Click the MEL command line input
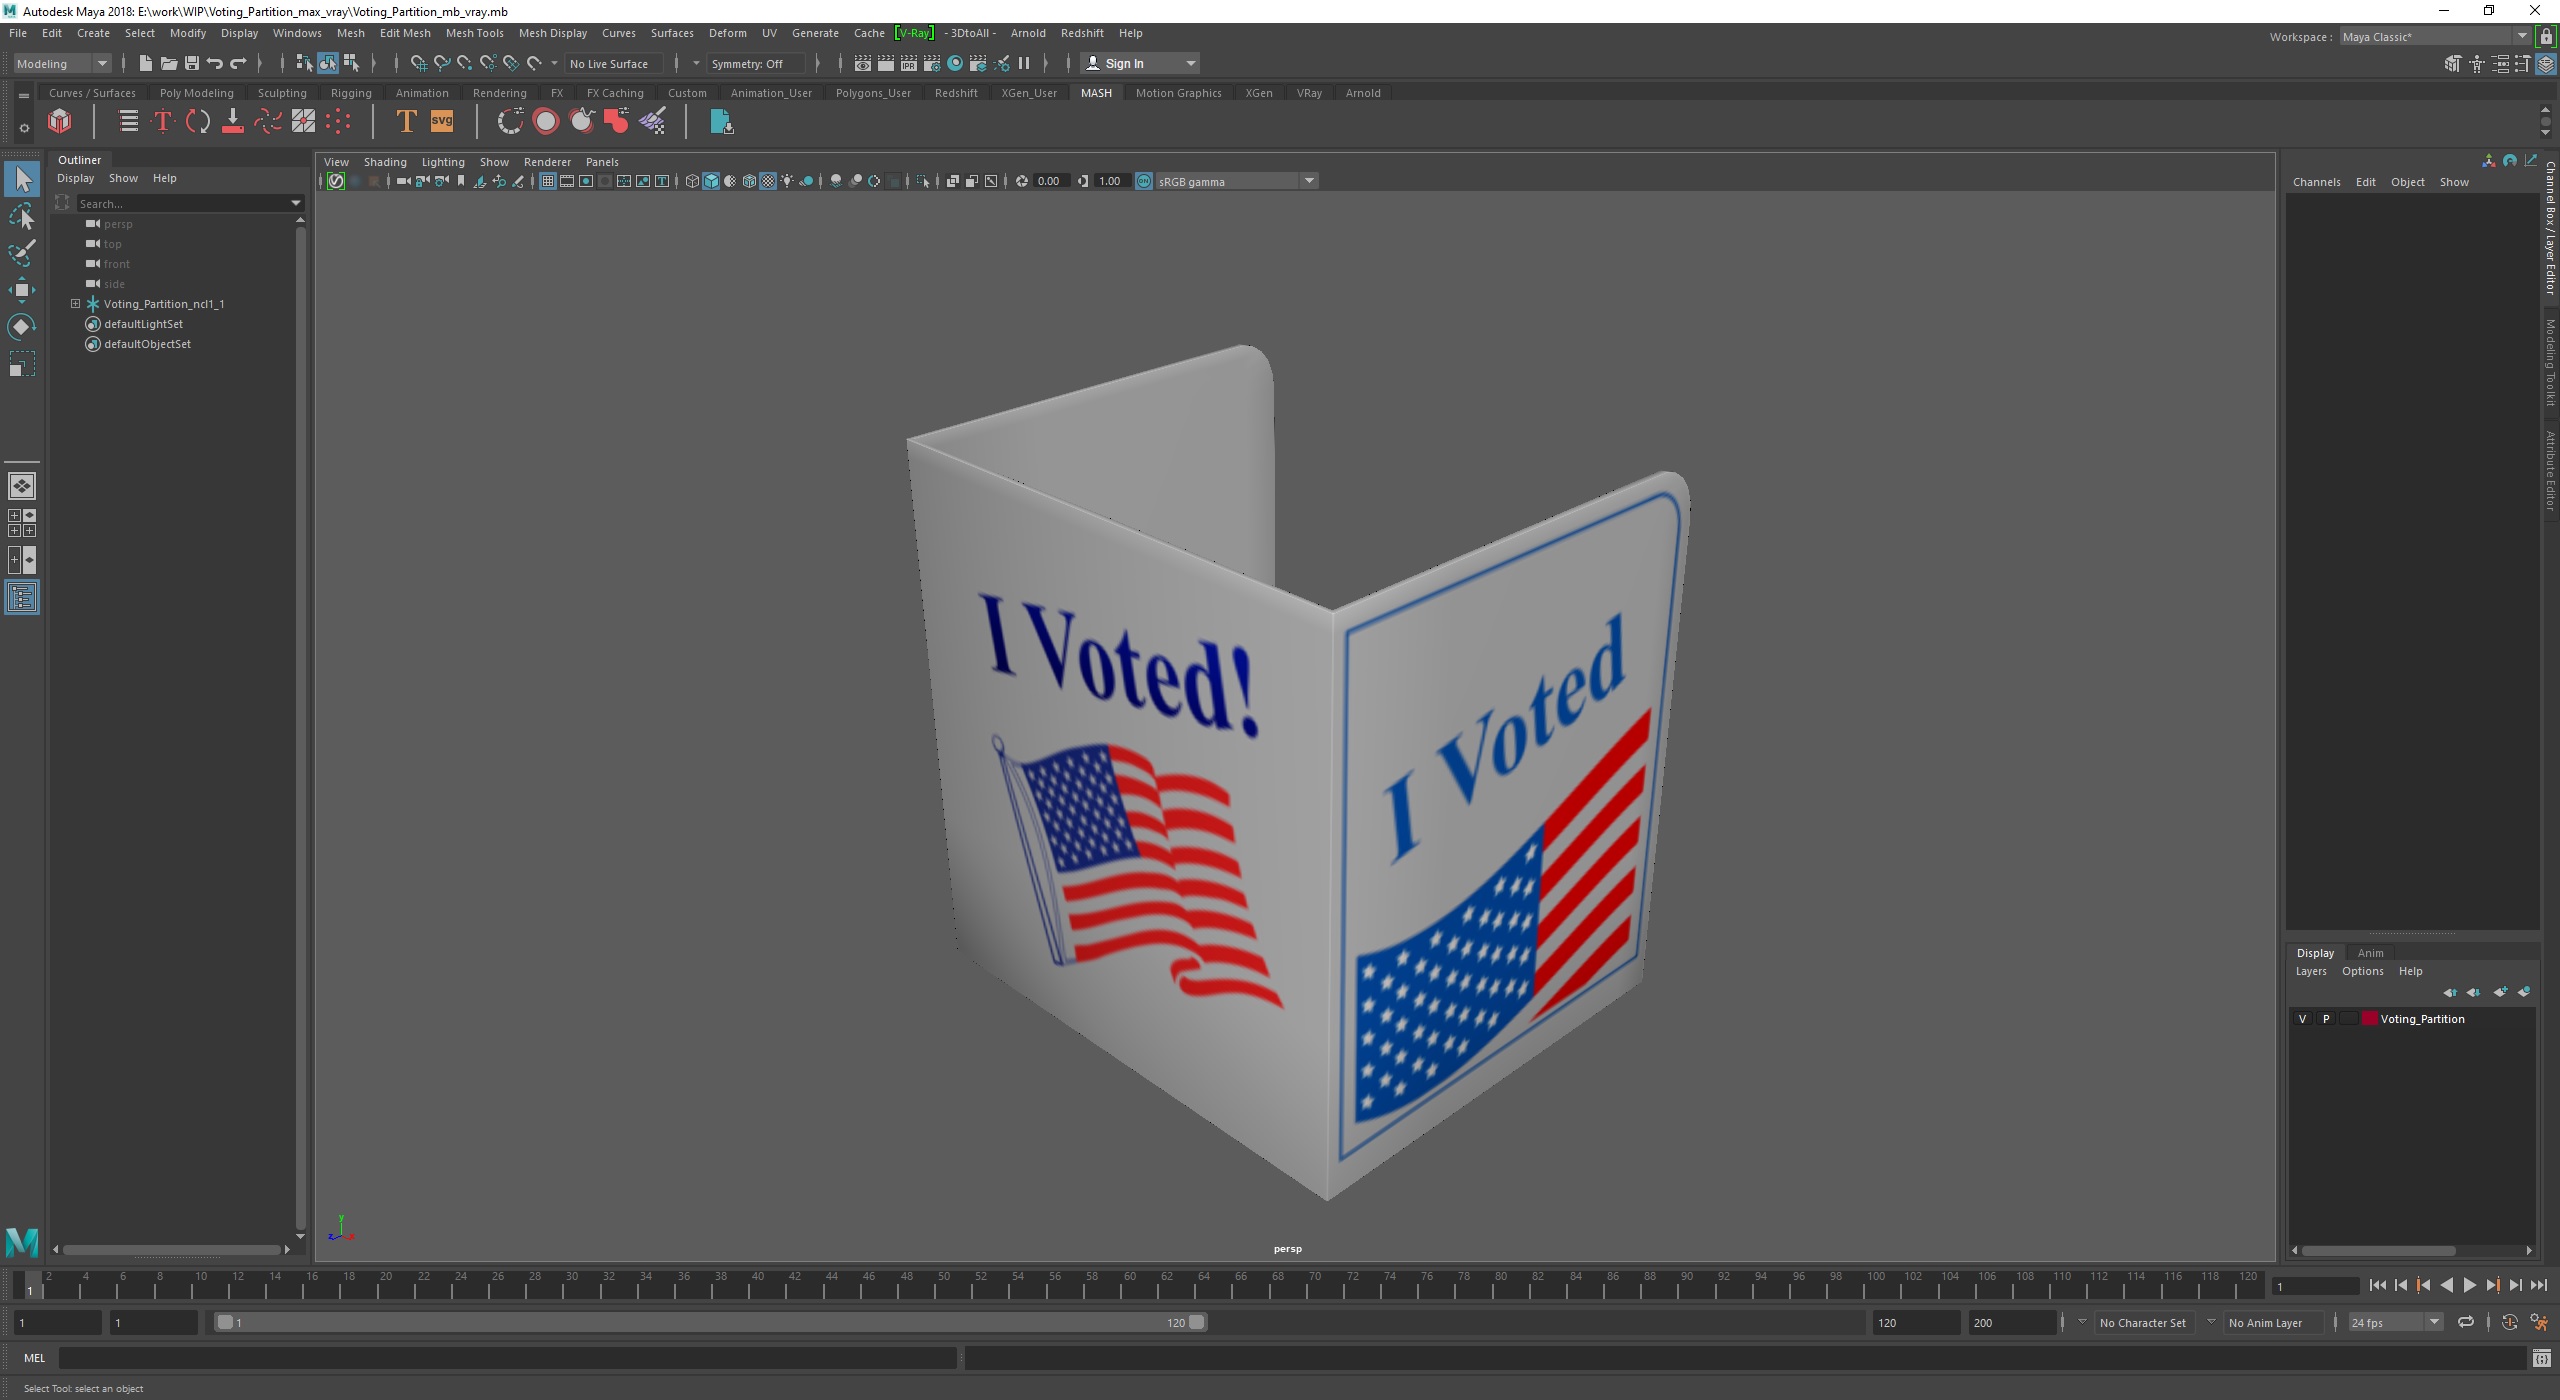Screen dimensions: 2560x1400 pyautogui.click(x=508, y=1358)
